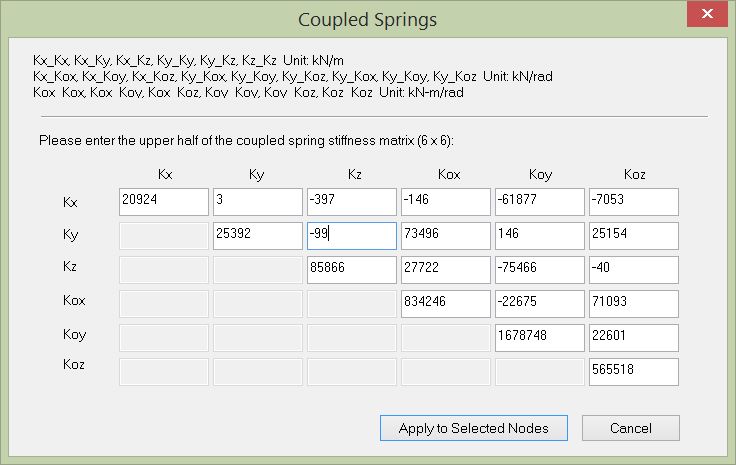The image size is (736, 465).
Task: Click the Koz column header label
Action: click(635, 175)
